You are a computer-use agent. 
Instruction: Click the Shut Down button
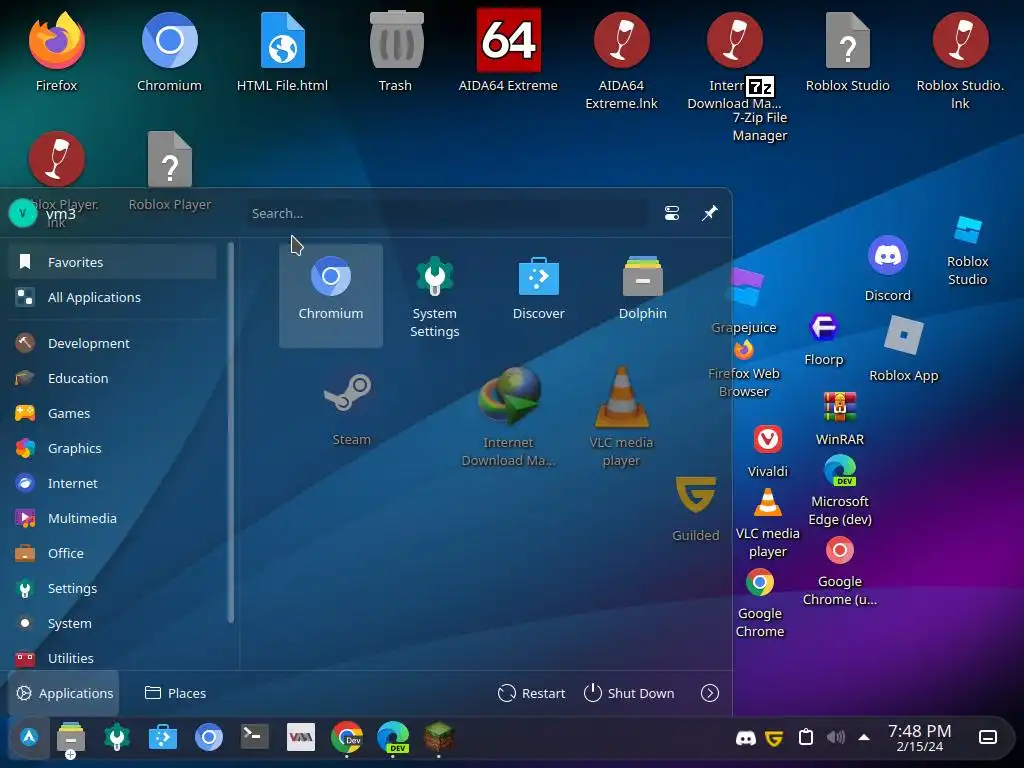(629, 693)
